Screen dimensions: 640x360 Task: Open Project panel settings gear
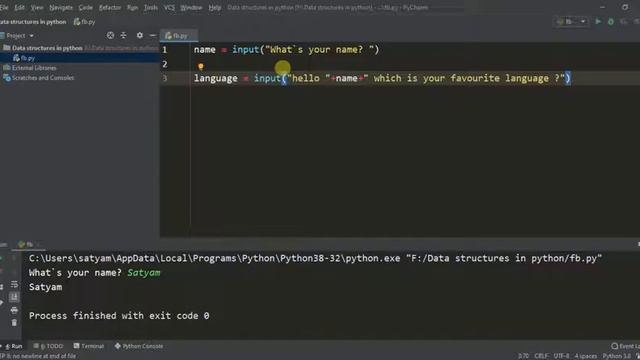(x=140, y=36)
